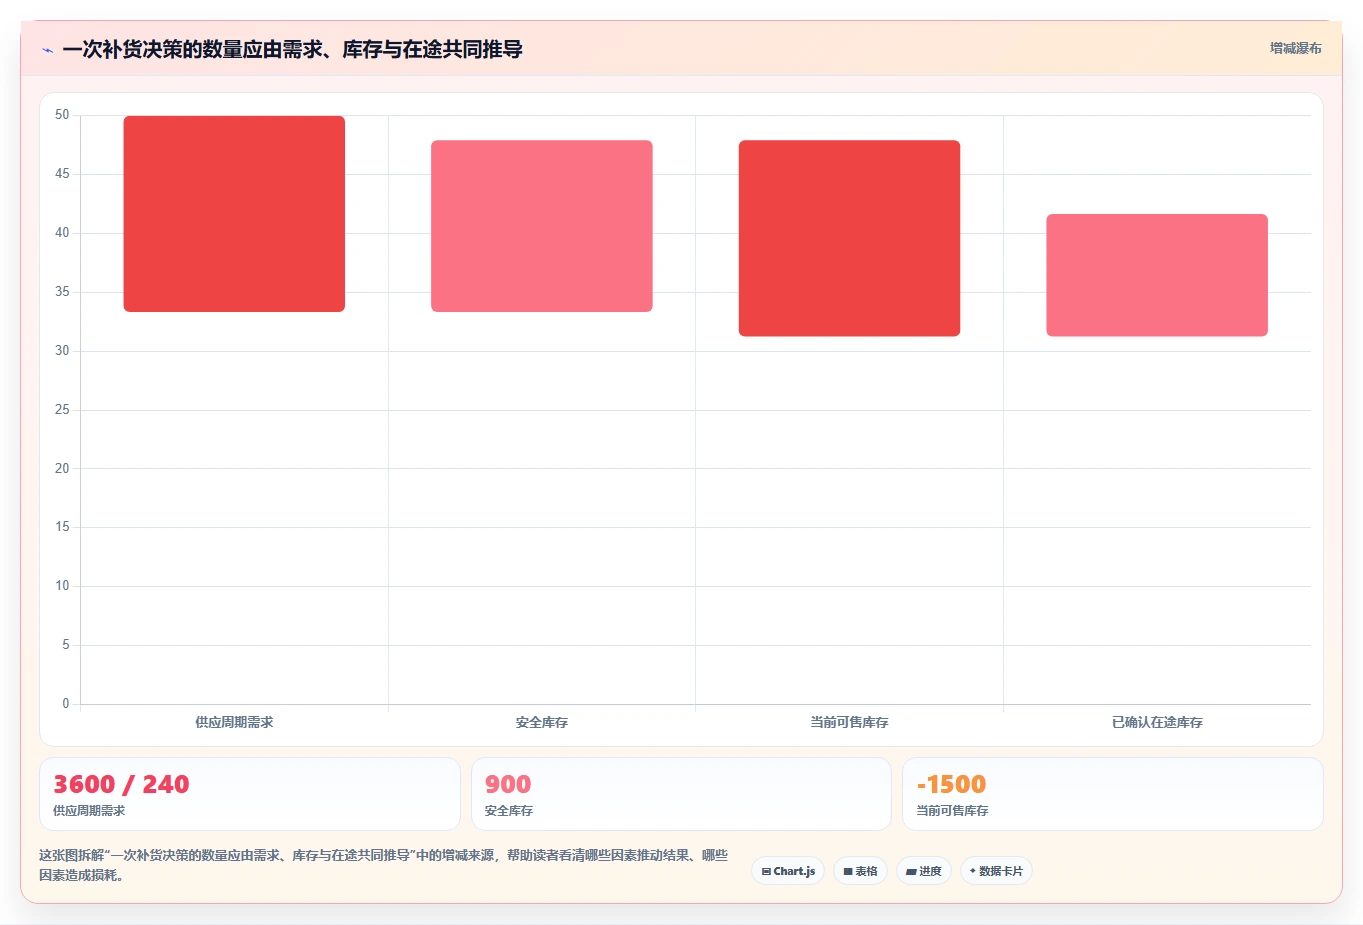Click the 已确认在途库存 bar in chart
The image size is (1363, 925).
[x=1157, y=275]
